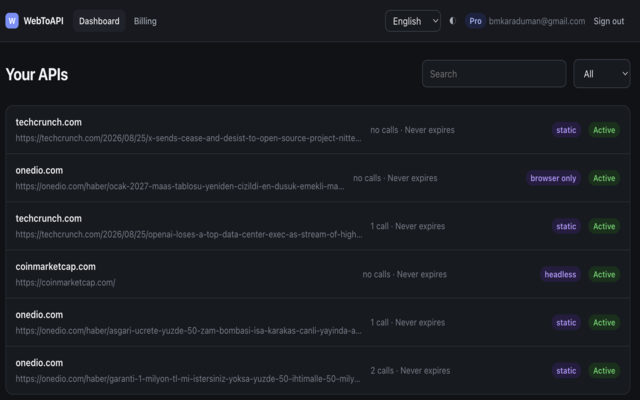Click "2 calls · Never expires" text
640x400 pixels.
(410, 371)
